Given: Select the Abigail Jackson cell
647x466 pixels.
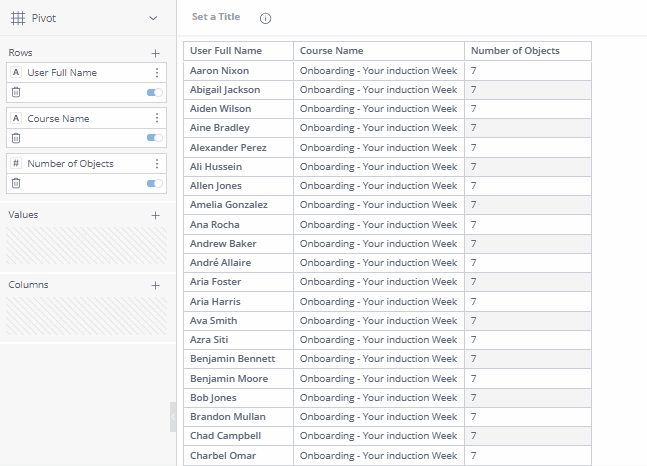Looking at the screenshot, I should tap(238, 90).
